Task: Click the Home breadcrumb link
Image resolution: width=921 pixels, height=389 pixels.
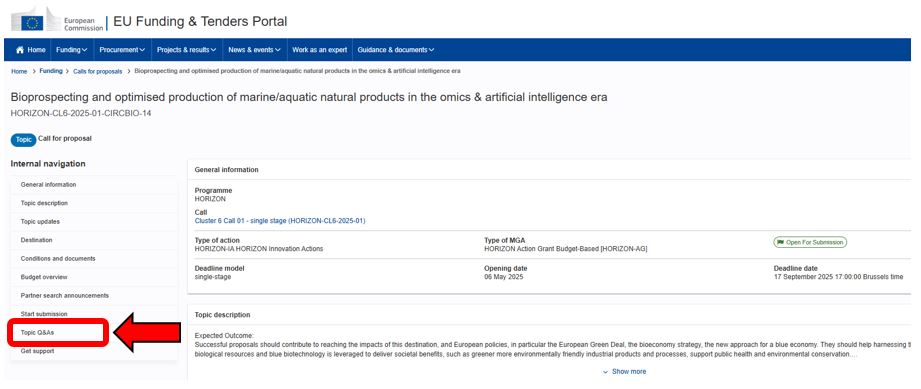Action: [x=19, y=71]
